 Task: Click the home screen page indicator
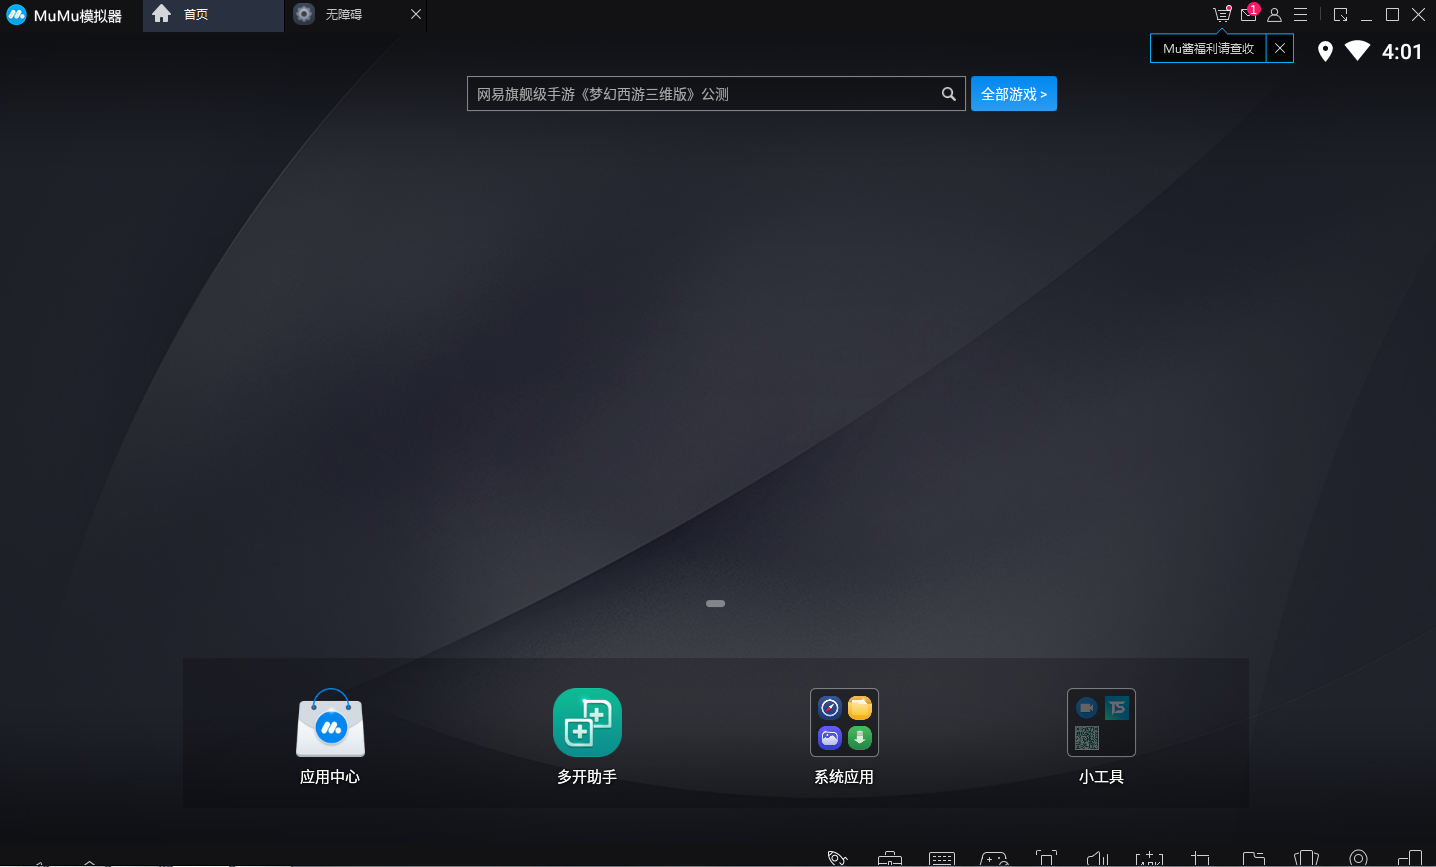(x=715, y=604)
